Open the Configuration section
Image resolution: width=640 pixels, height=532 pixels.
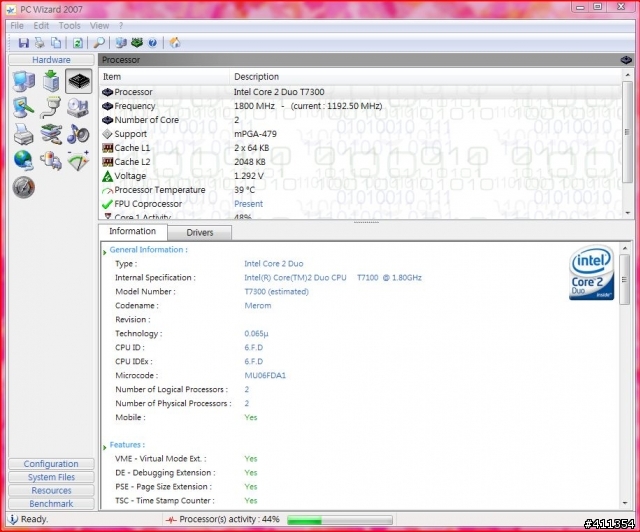coord(51,464)
